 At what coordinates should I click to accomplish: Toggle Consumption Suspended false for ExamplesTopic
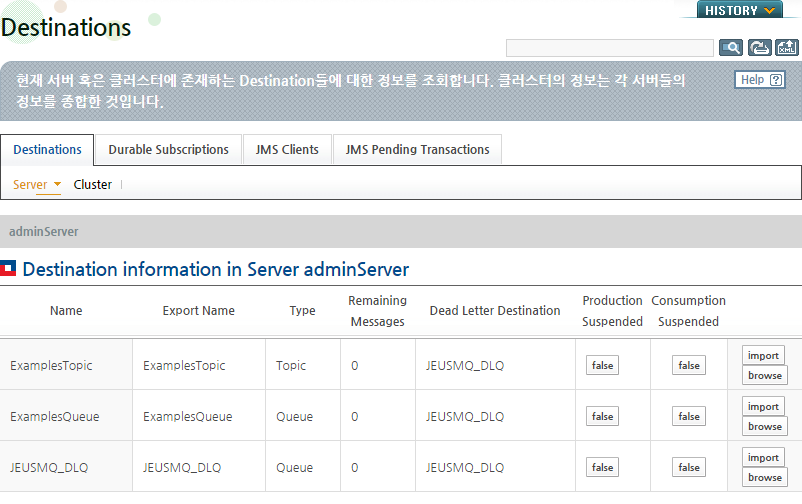pyautogui.click(x=688, y=365)
